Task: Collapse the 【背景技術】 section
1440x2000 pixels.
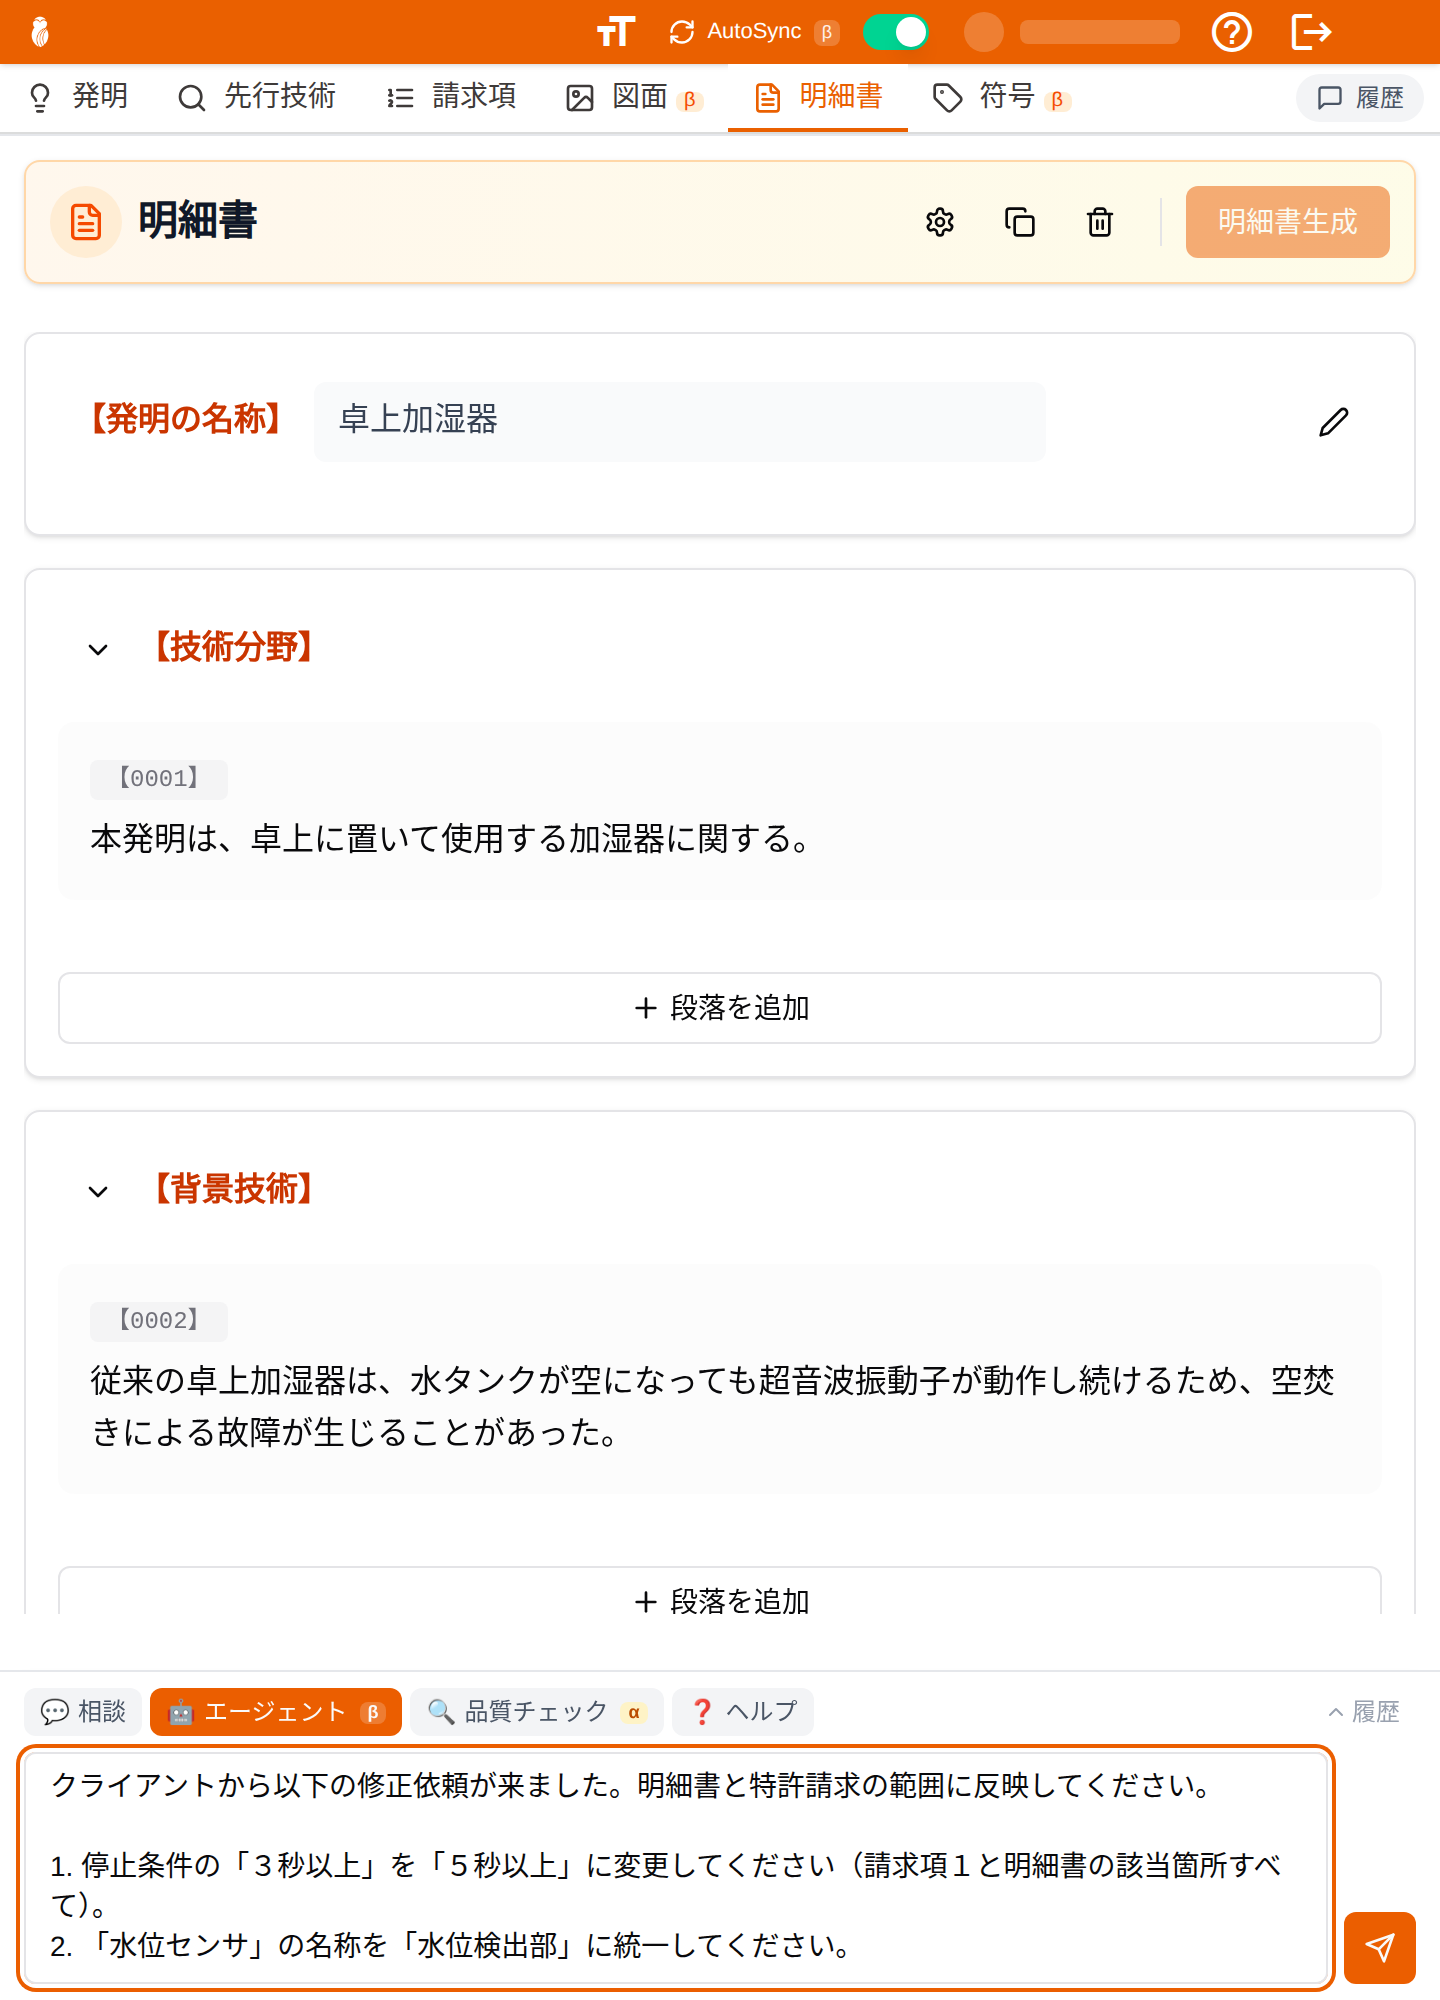Action: [x=98, y=1192]
